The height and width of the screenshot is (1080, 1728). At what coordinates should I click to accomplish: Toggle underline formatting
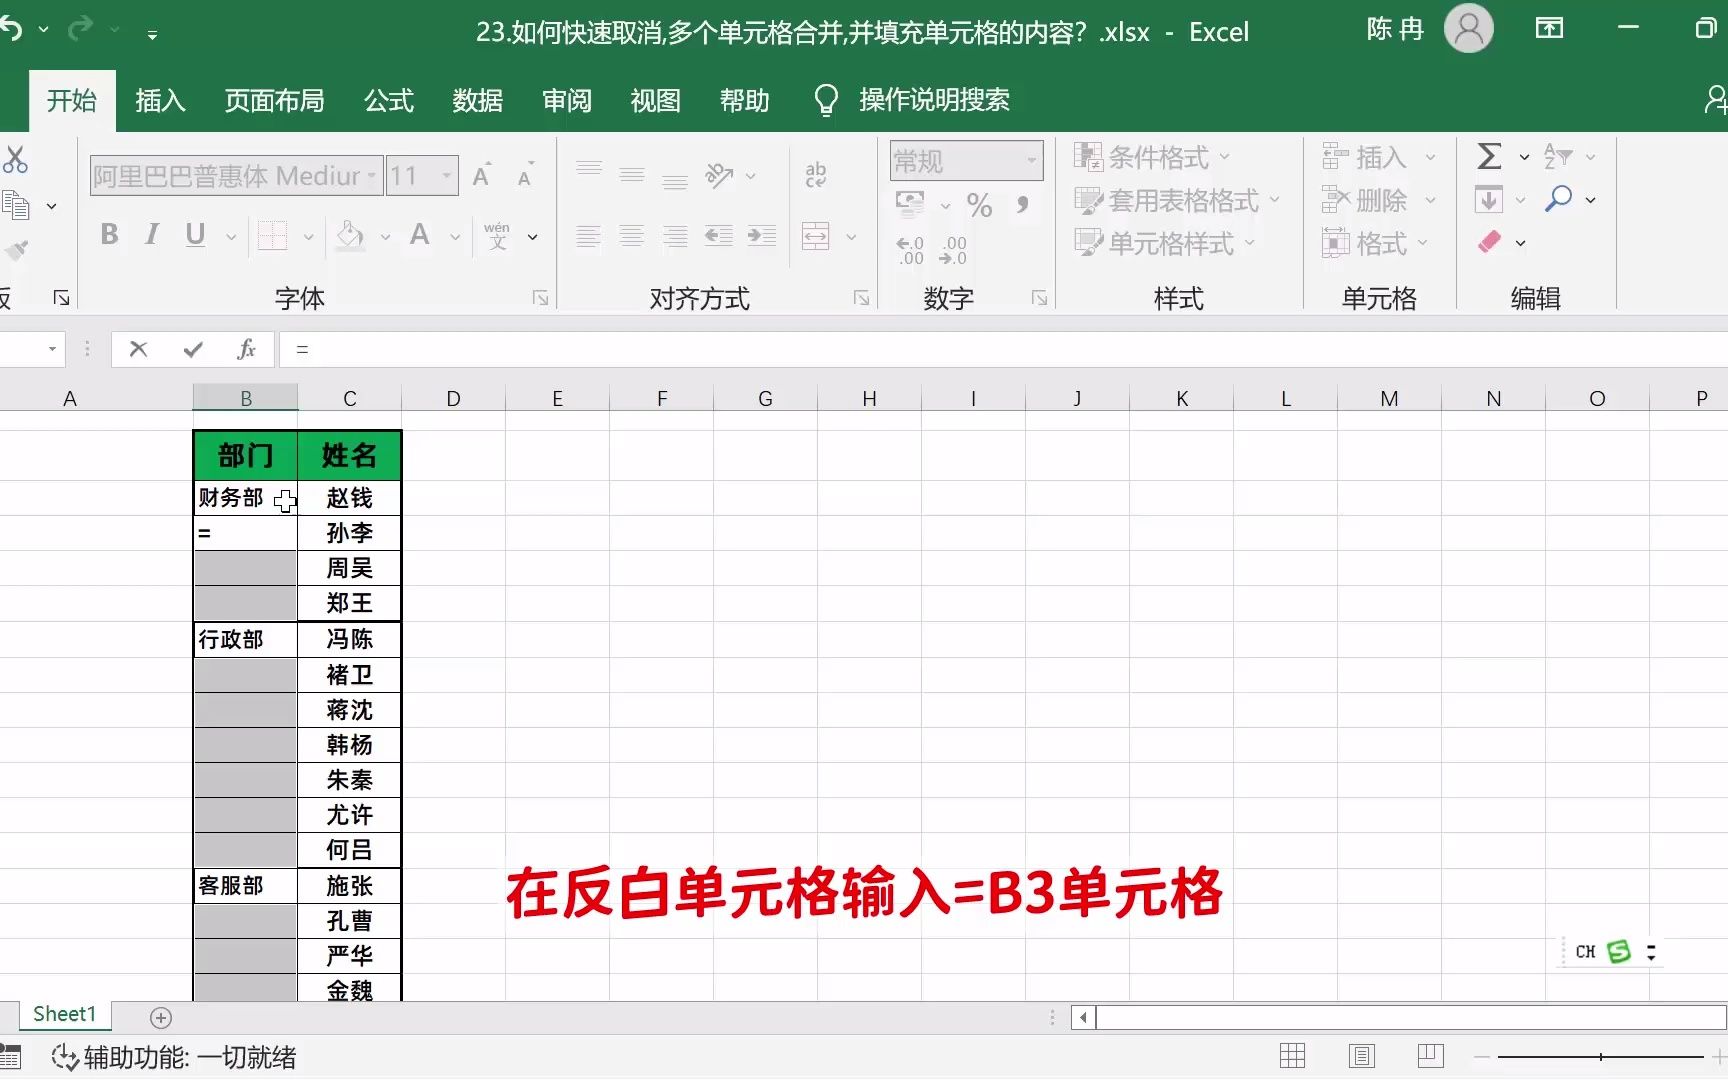click(195, 235)
